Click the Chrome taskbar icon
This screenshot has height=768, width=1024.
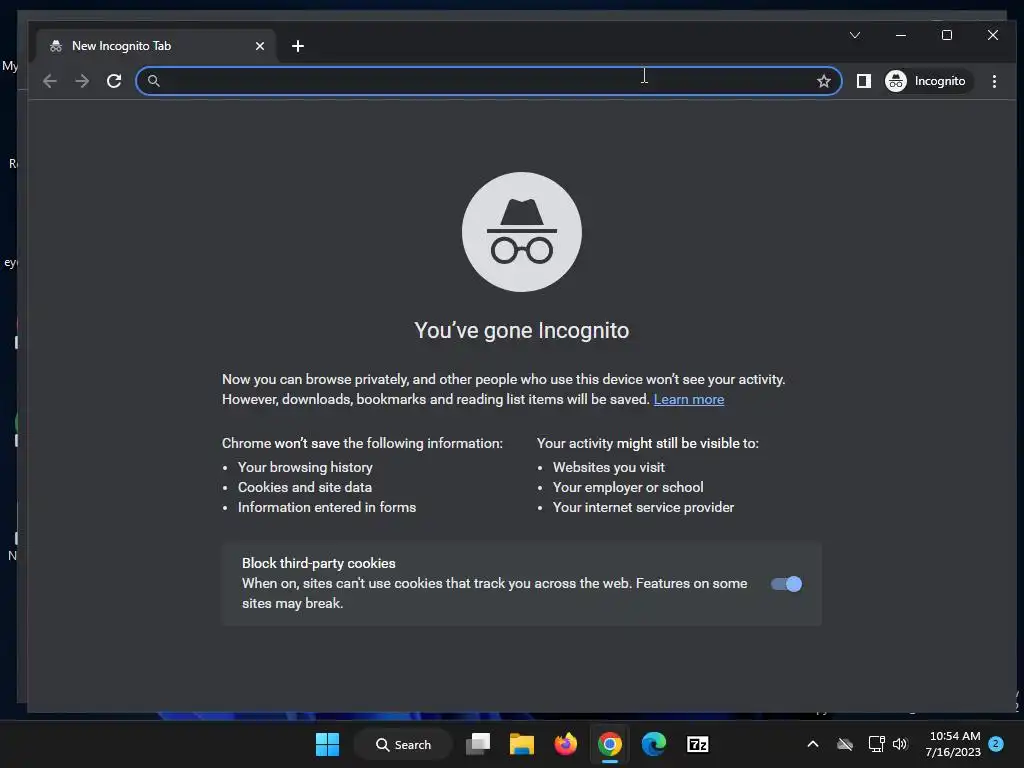tap(609, 744)
